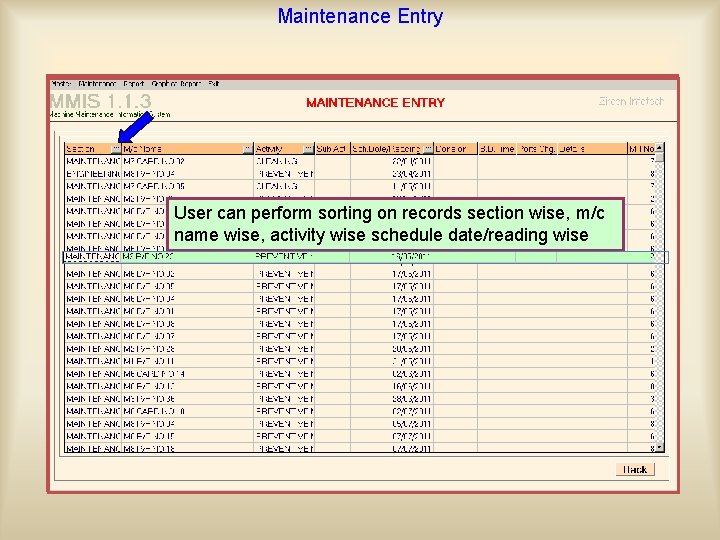Image resolution: width=720 pixels, height=540 pixels.
Task: Click the table scrollbar up arrow
Action: tap(659, 148)
